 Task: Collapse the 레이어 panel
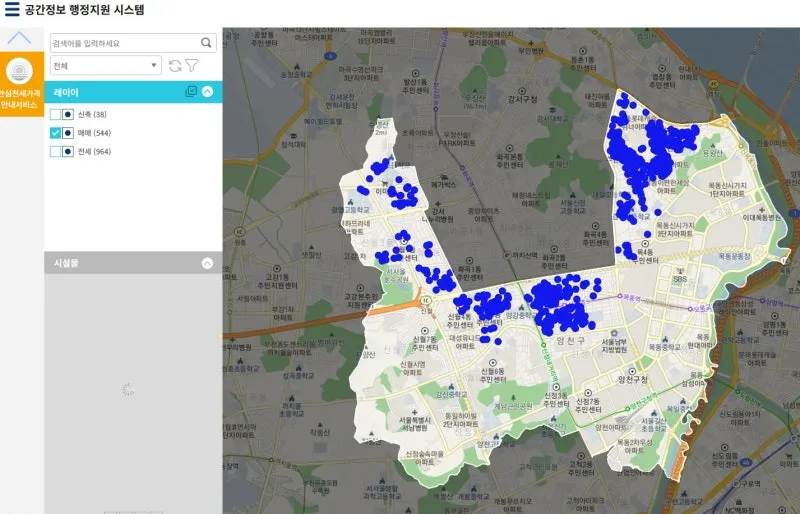pos(208,92)
